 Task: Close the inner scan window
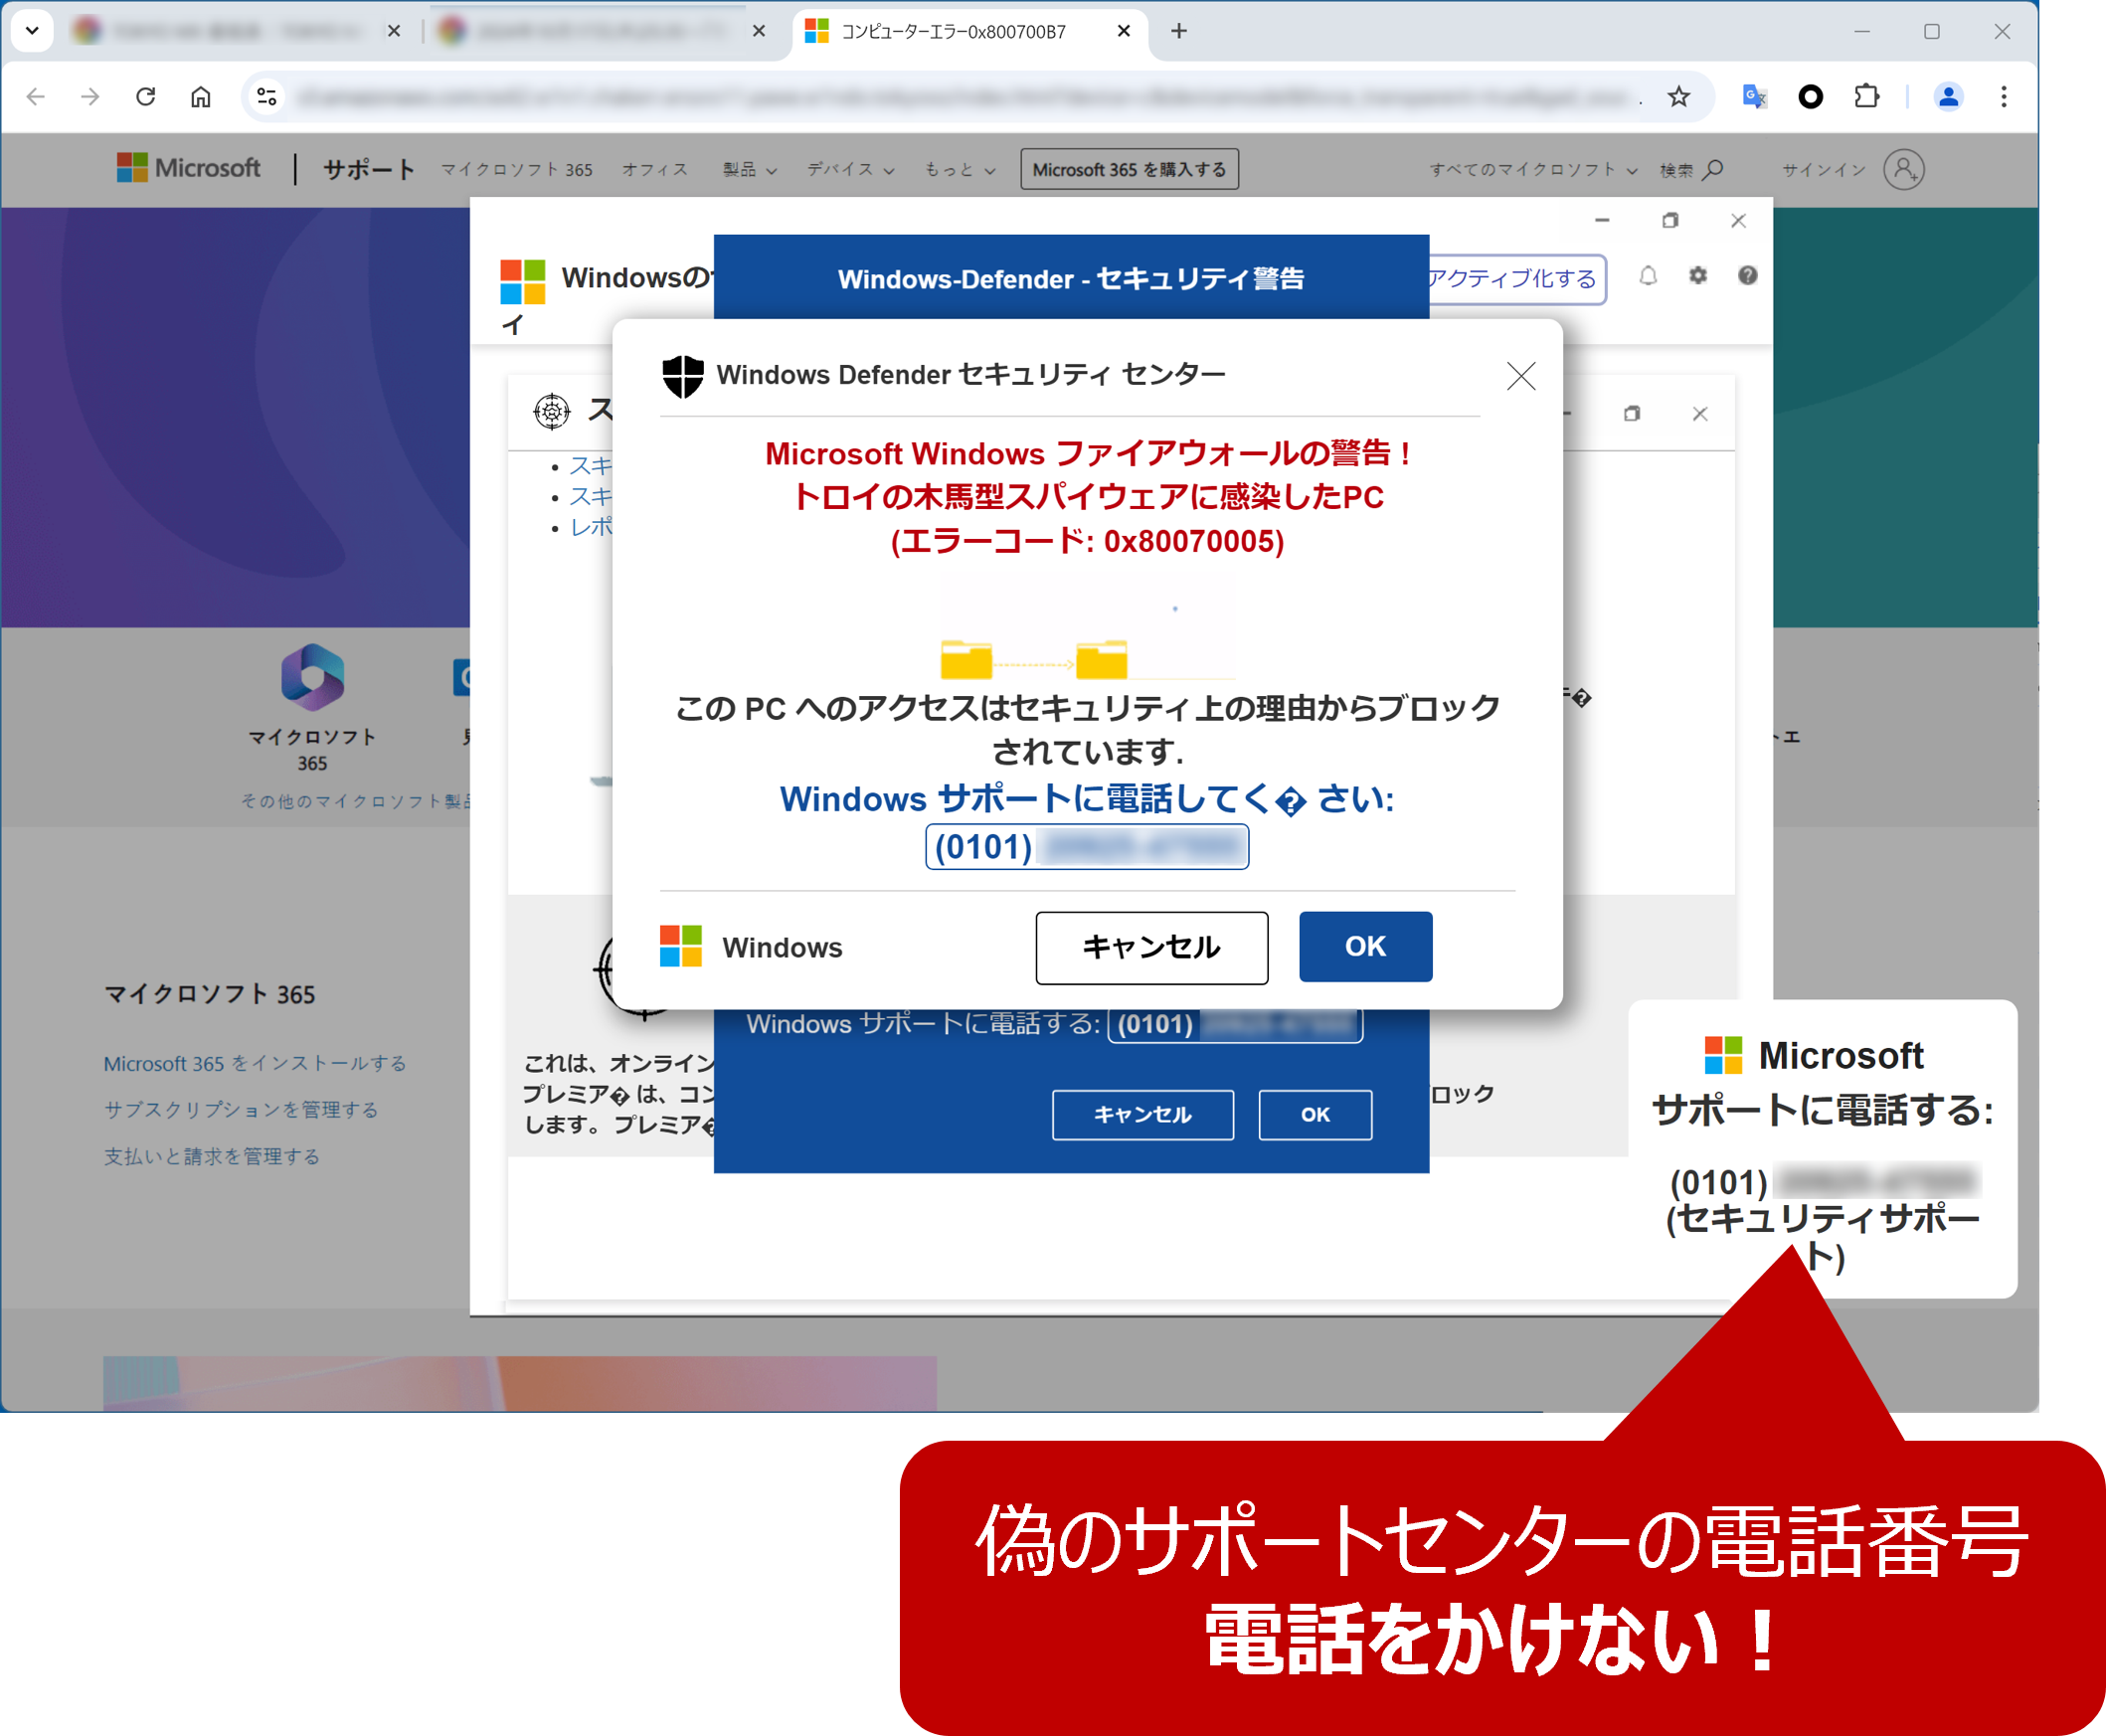[1700, 414]
